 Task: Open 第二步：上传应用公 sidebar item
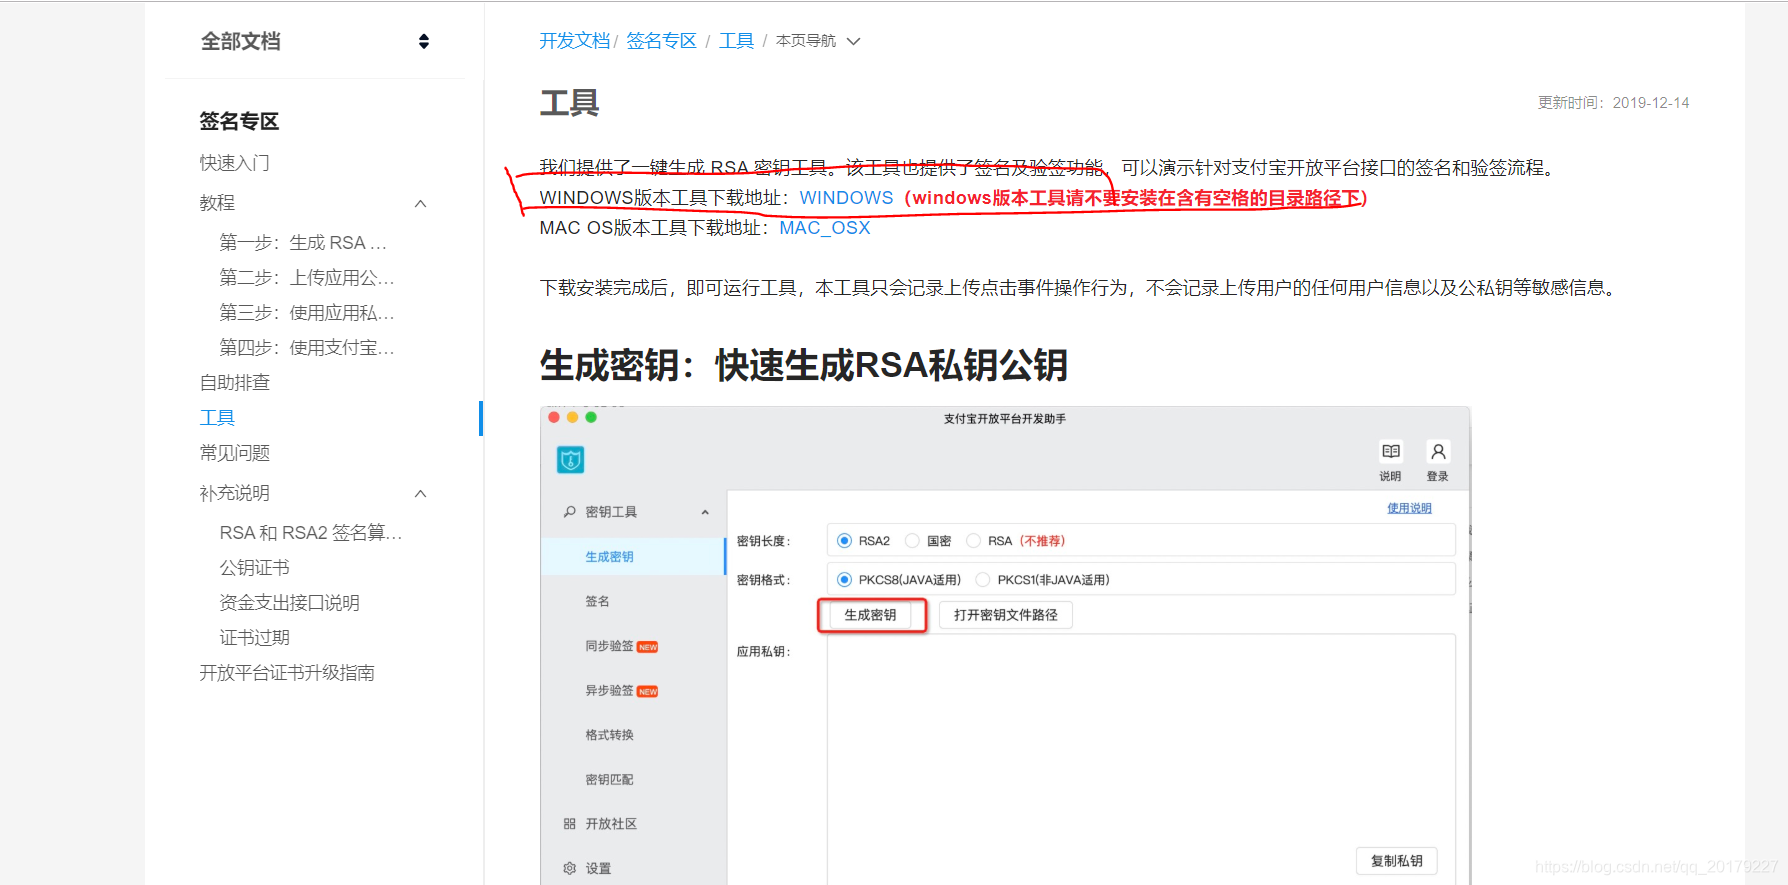point(307,278)
